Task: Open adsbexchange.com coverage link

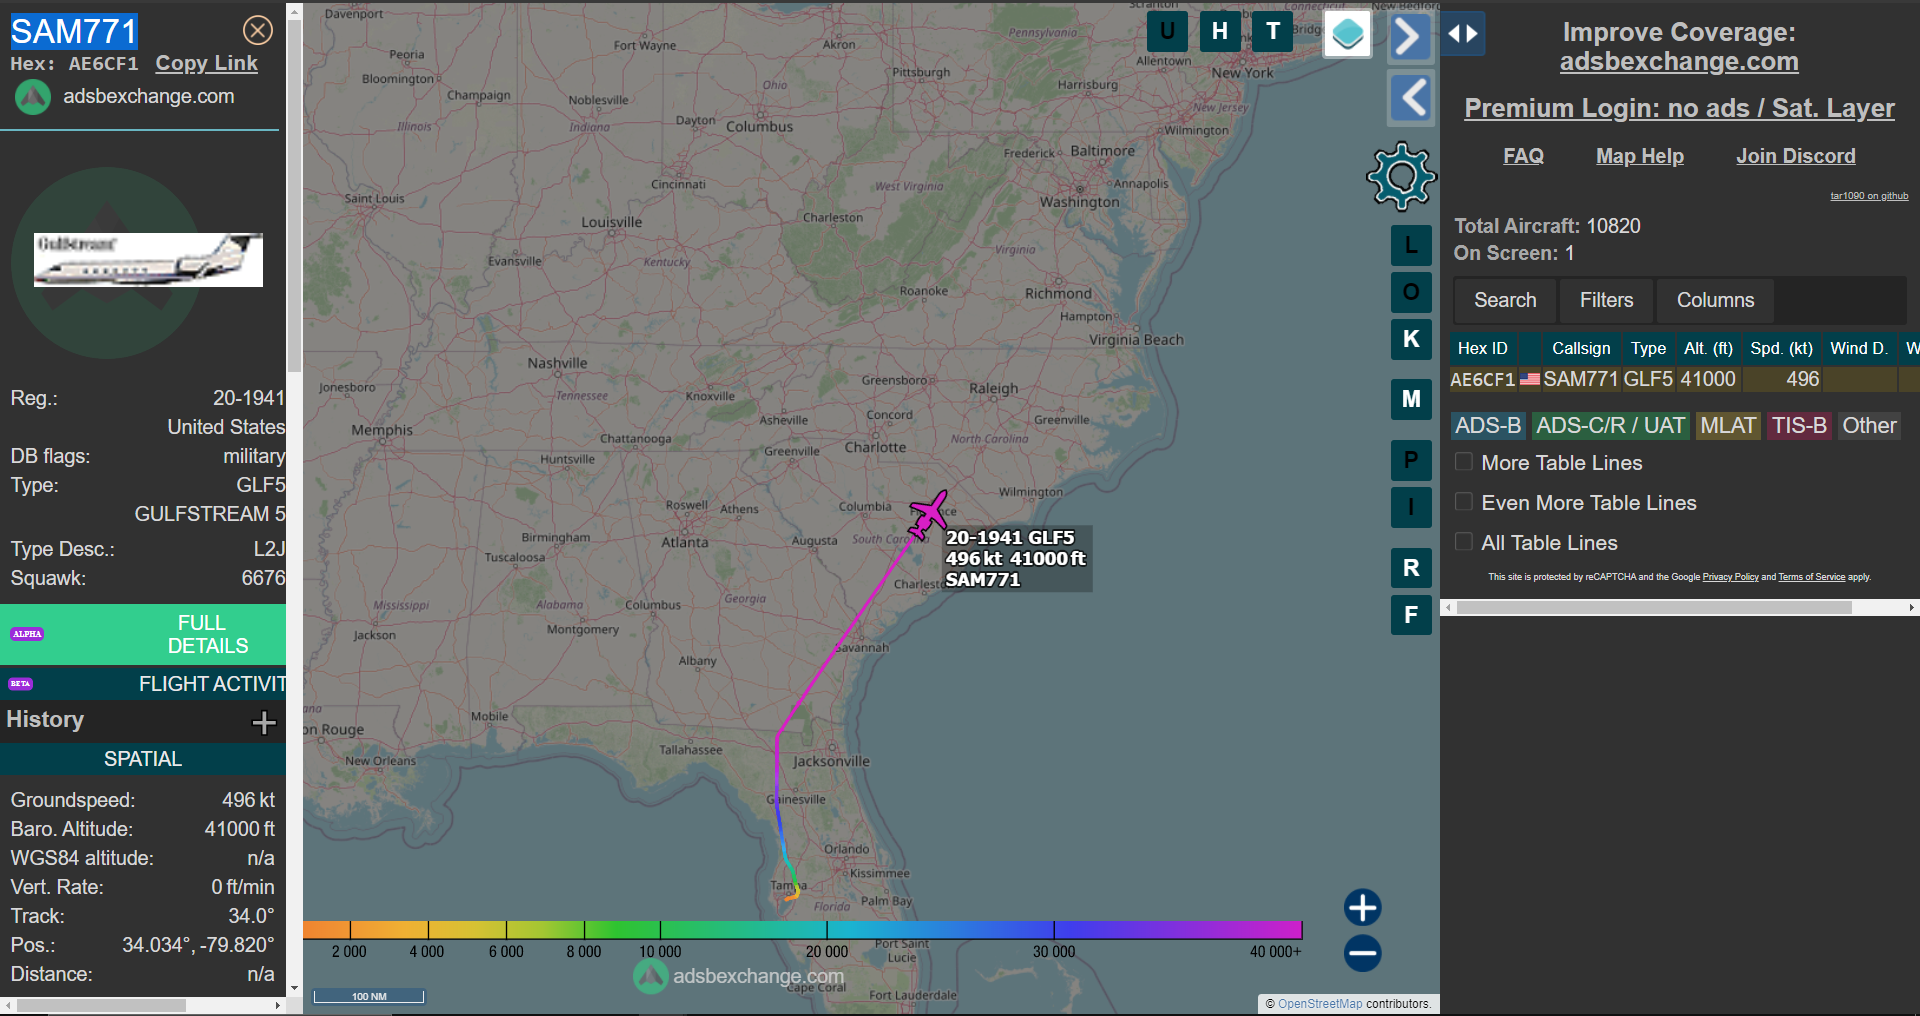Action: pyautogui.click(x=1679, y=62)
